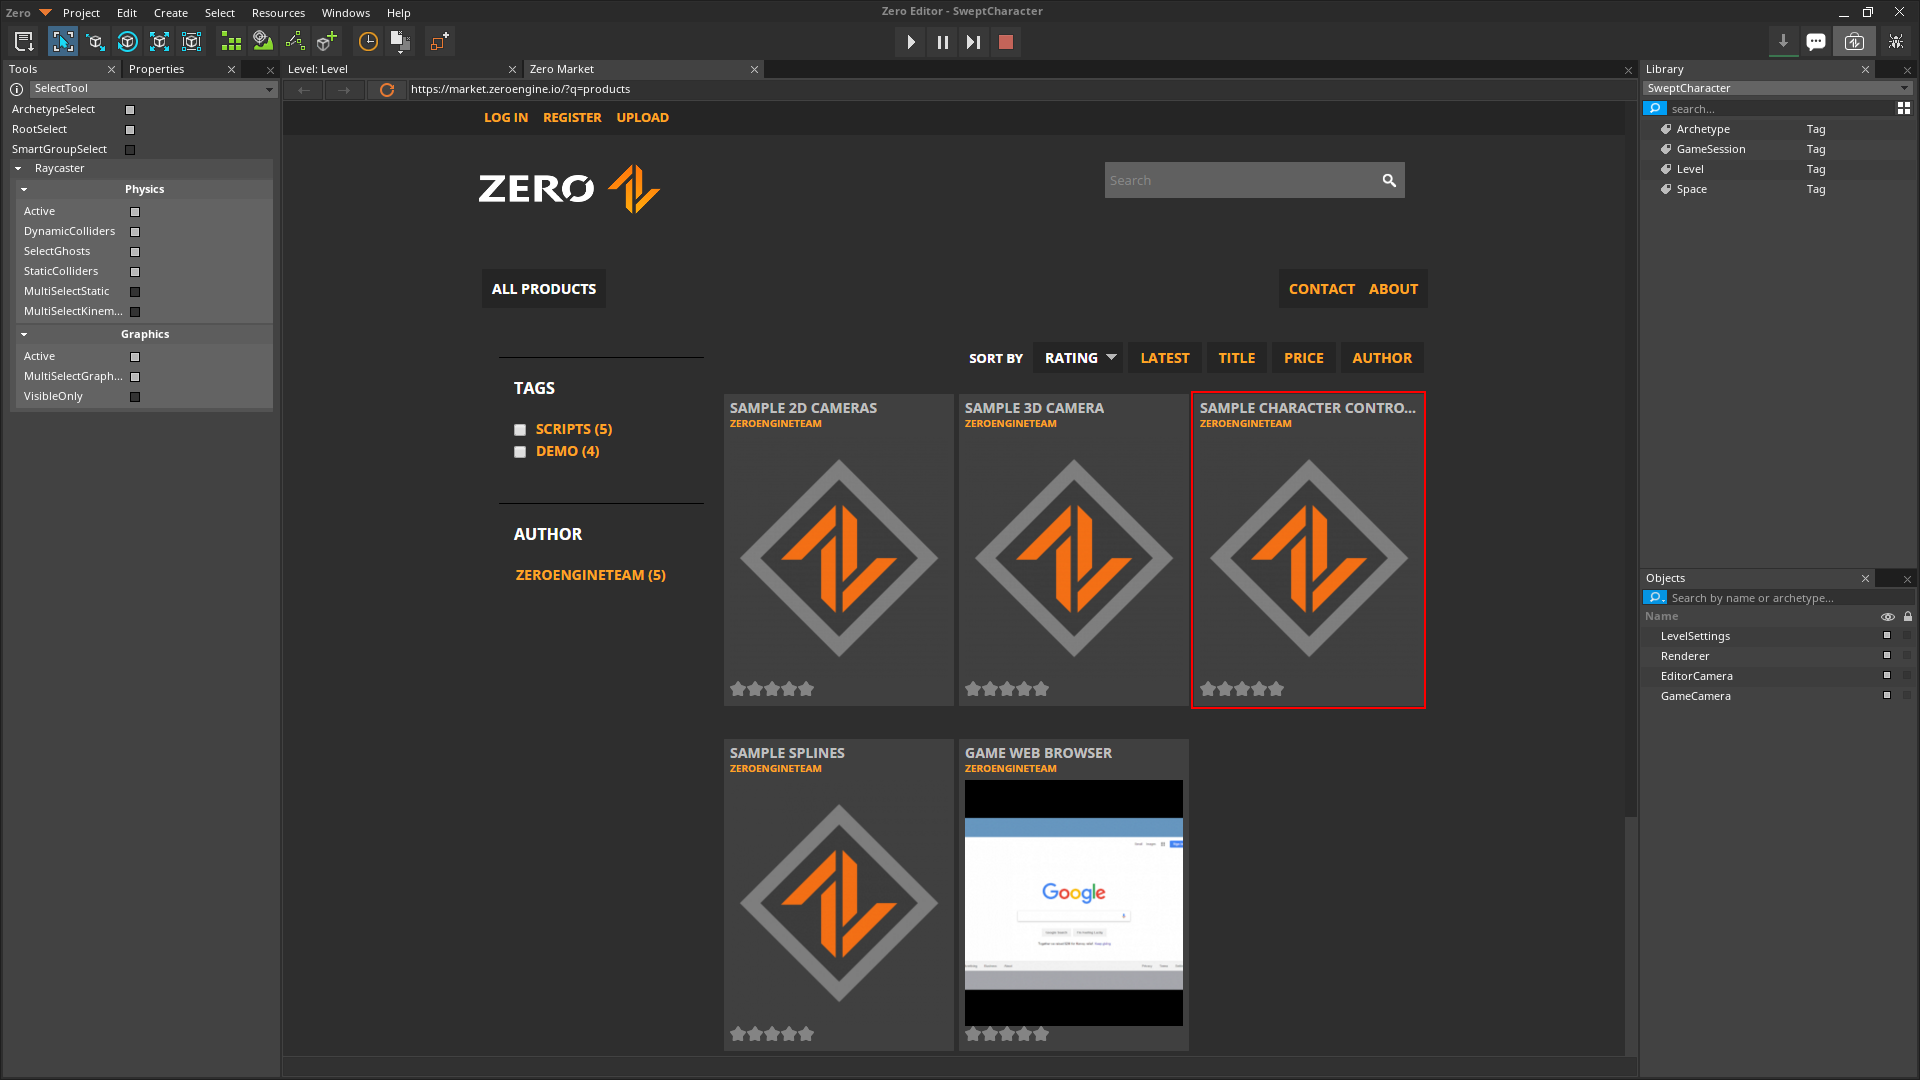Open the SelectTool dropdown
This screenshot has width=1920, height=1080.
pos(152,89)
